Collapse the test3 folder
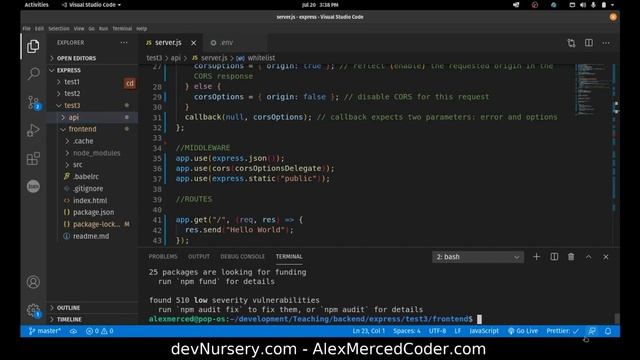Screen dimensions: 640x360 tap(72, 105)
